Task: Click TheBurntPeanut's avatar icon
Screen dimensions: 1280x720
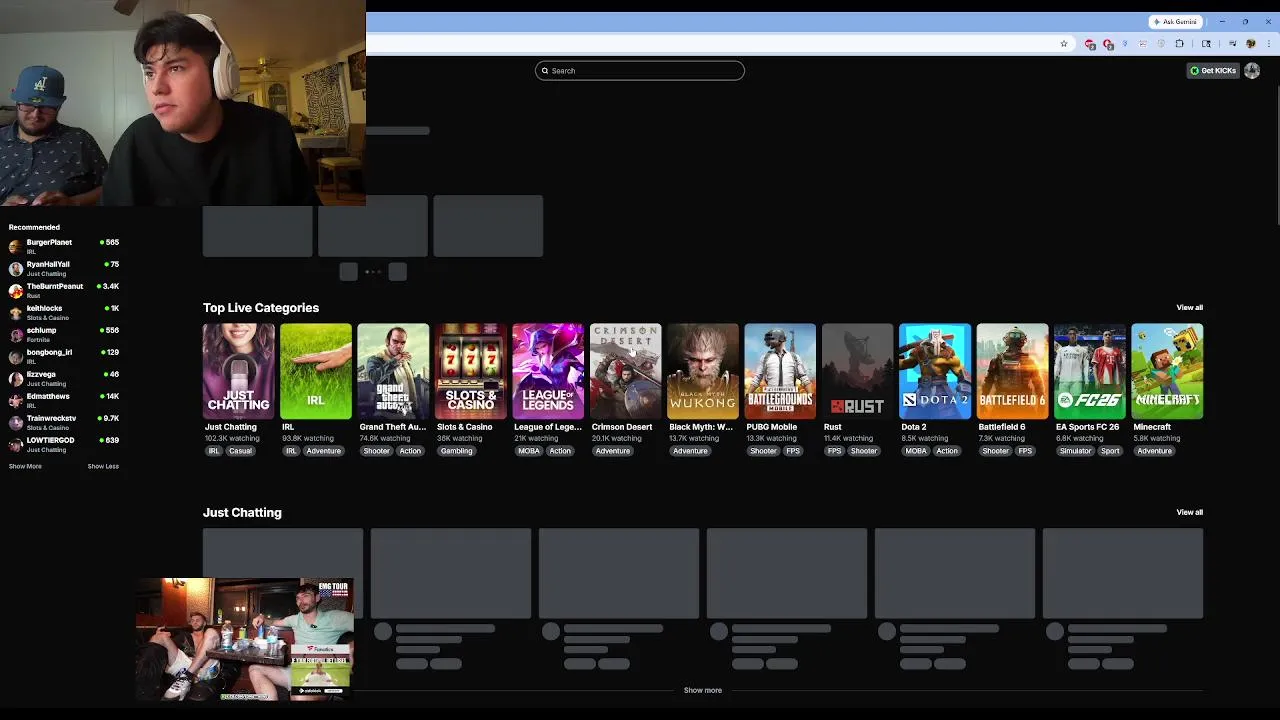Action: [16, 290]
